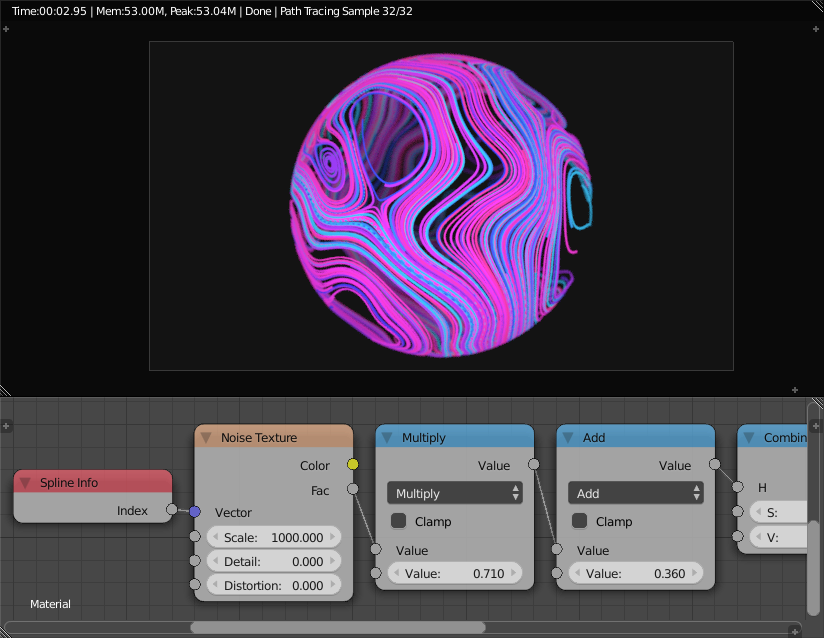Increase Distortion with right arrow
The width and height of the screenshot is (824, 638).
(x=333, y=585)
